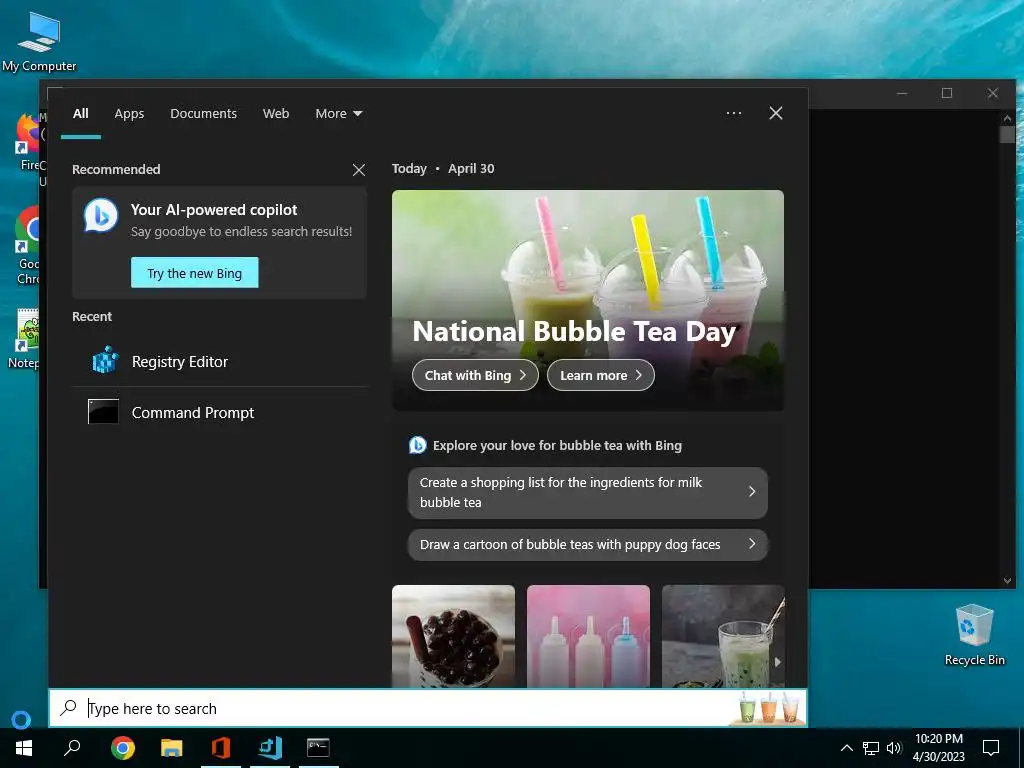Open the network status tray icon
Viewport: 1024px width, 768px height.
pos(871,748)
